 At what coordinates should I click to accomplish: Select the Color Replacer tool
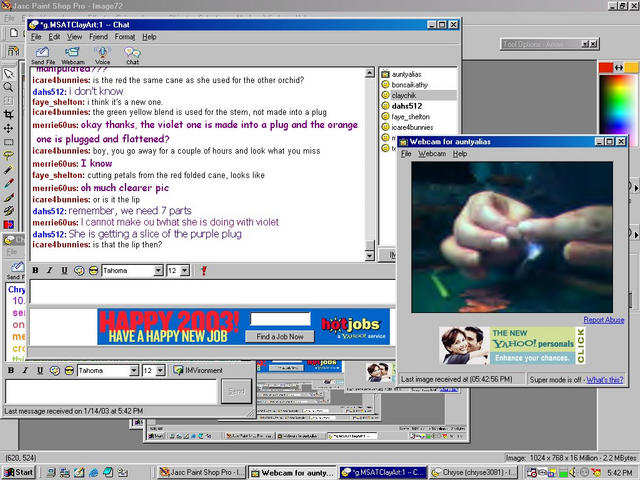(9, 224)
